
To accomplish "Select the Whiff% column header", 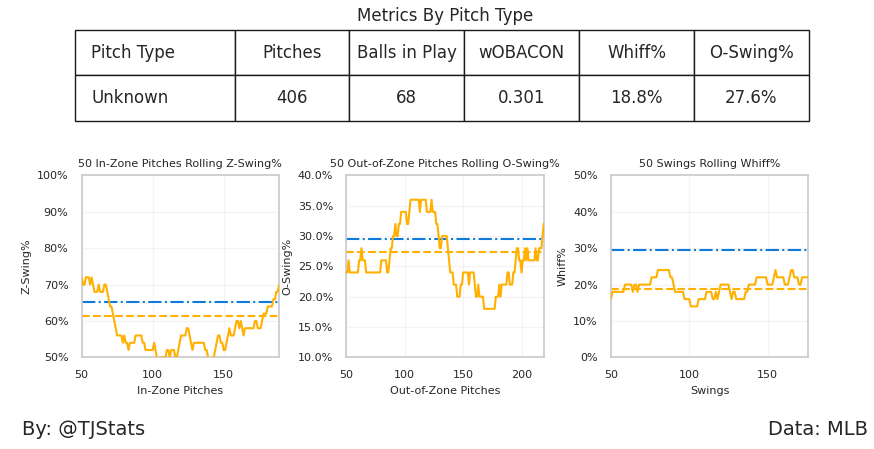I will tap(636, 53).
